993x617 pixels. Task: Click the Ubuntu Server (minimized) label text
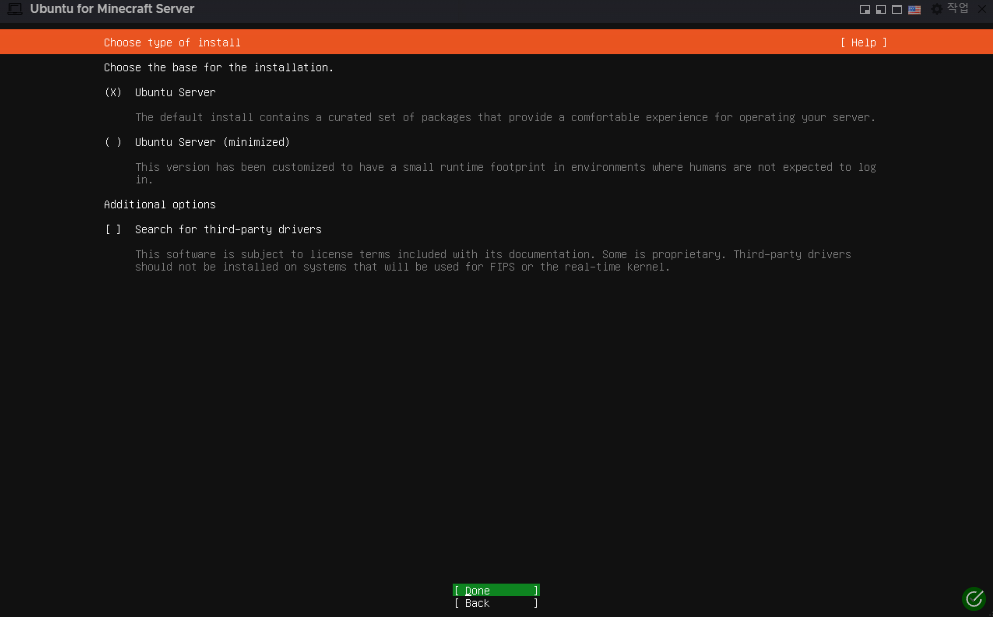(212, 142)
